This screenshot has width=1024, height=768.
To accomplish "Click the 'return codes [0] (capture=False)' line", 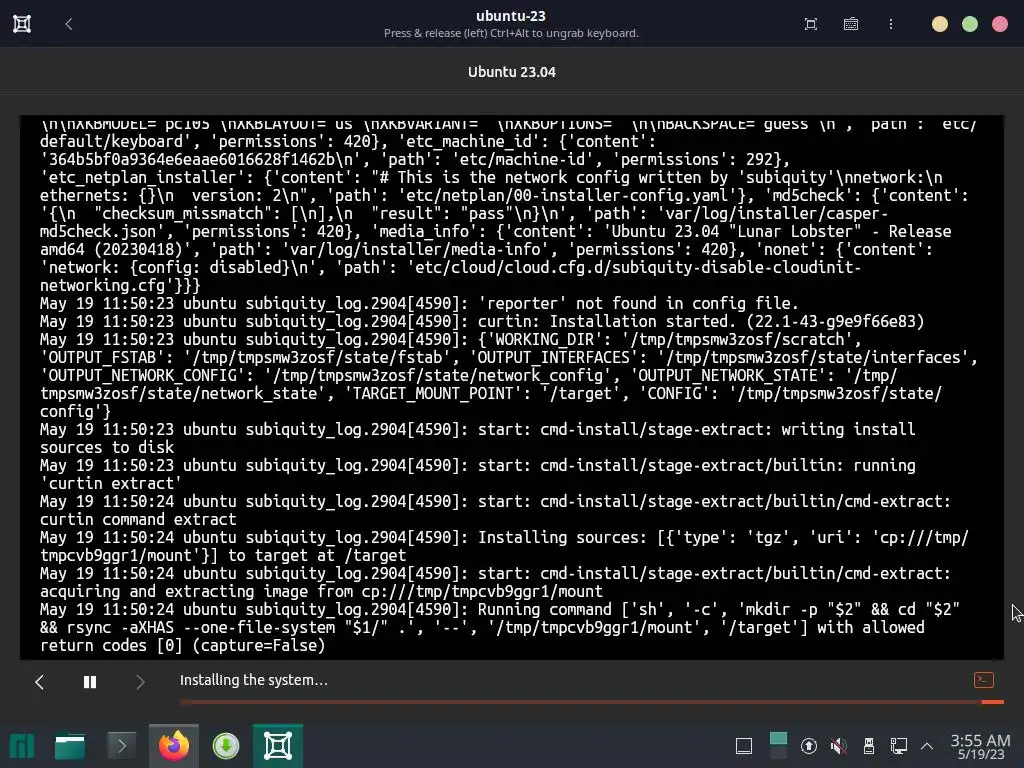I will (x=182, y=646).
